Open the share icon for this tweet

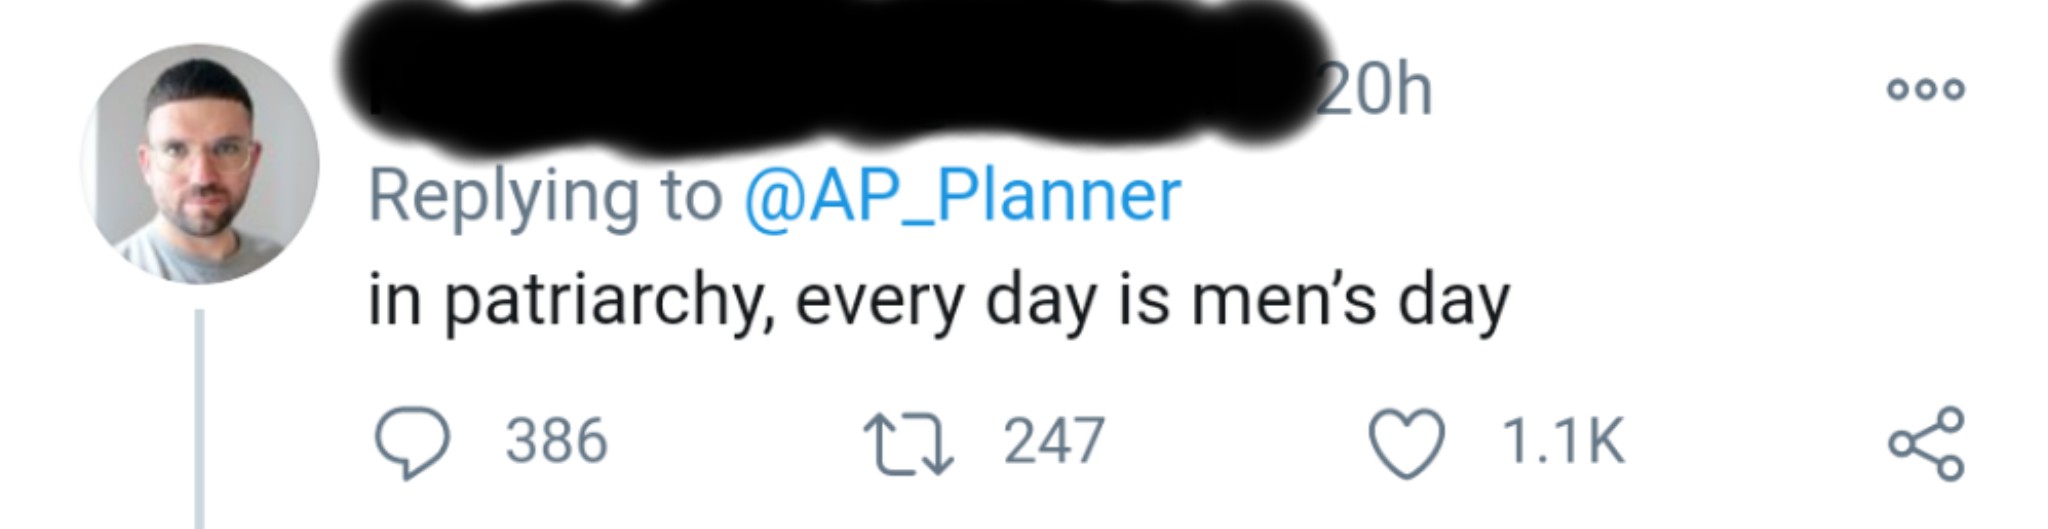tap(1925, 443)
